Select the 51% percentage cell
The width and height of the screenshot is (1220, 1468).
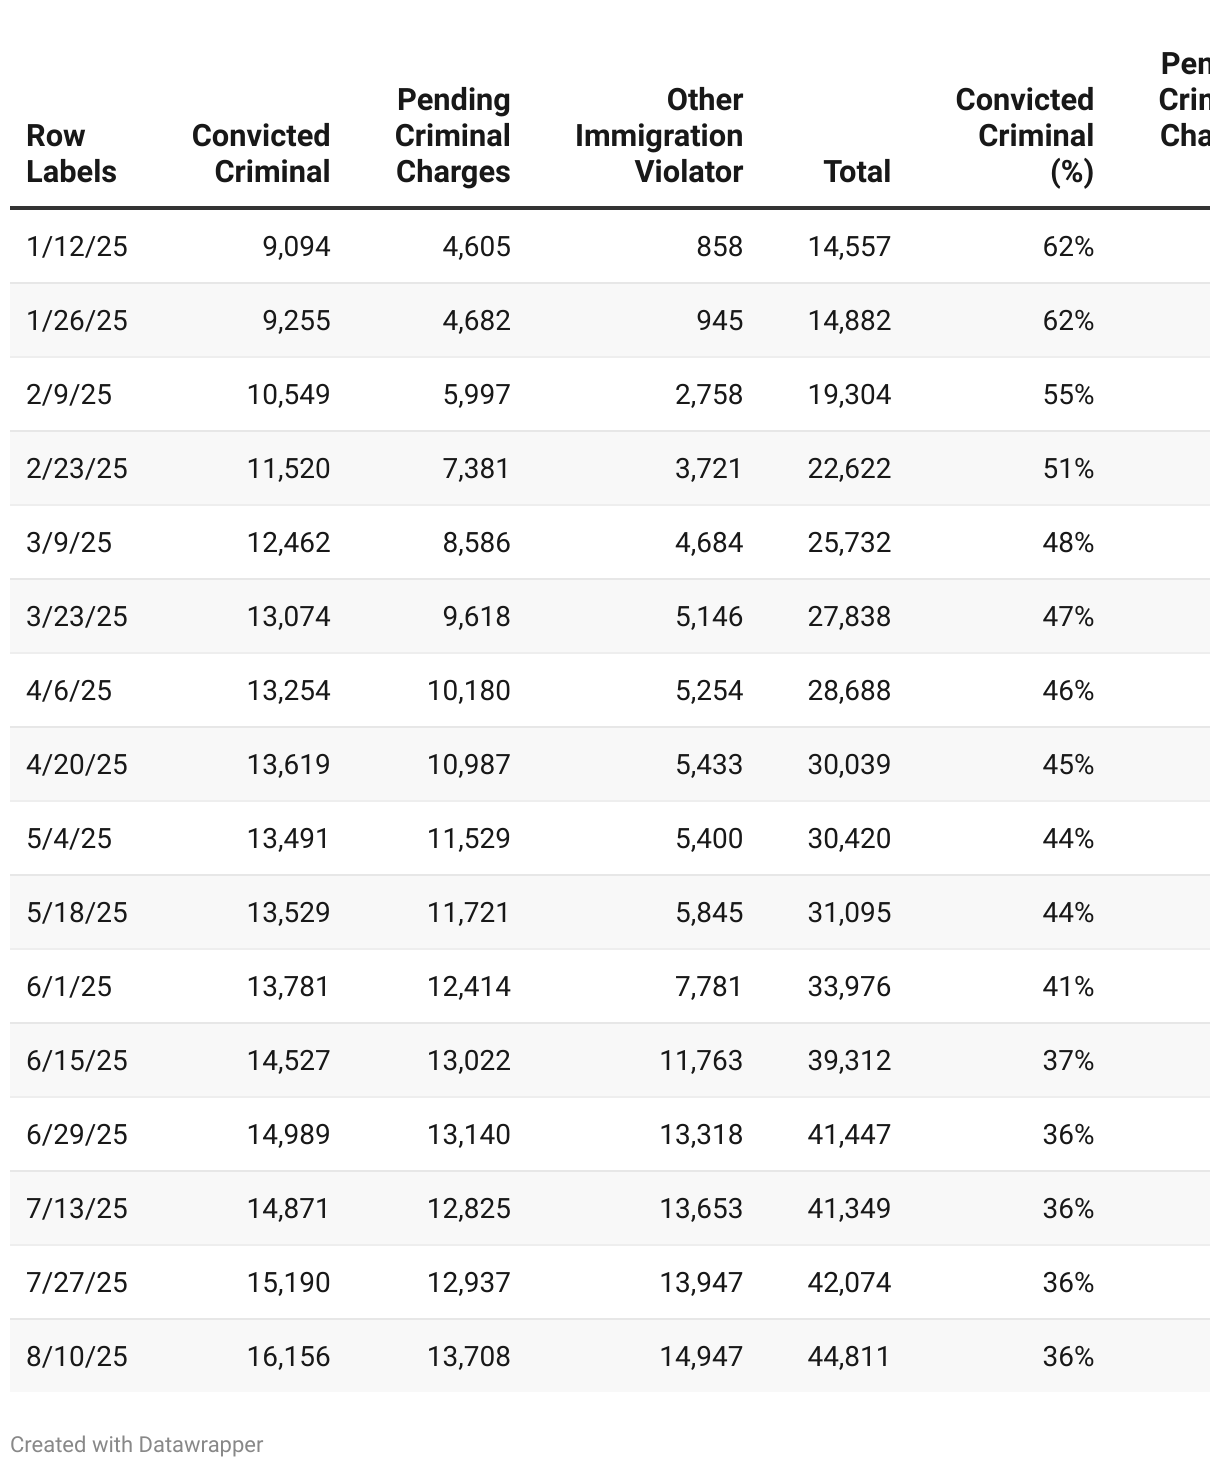(x=1068, y=469)
